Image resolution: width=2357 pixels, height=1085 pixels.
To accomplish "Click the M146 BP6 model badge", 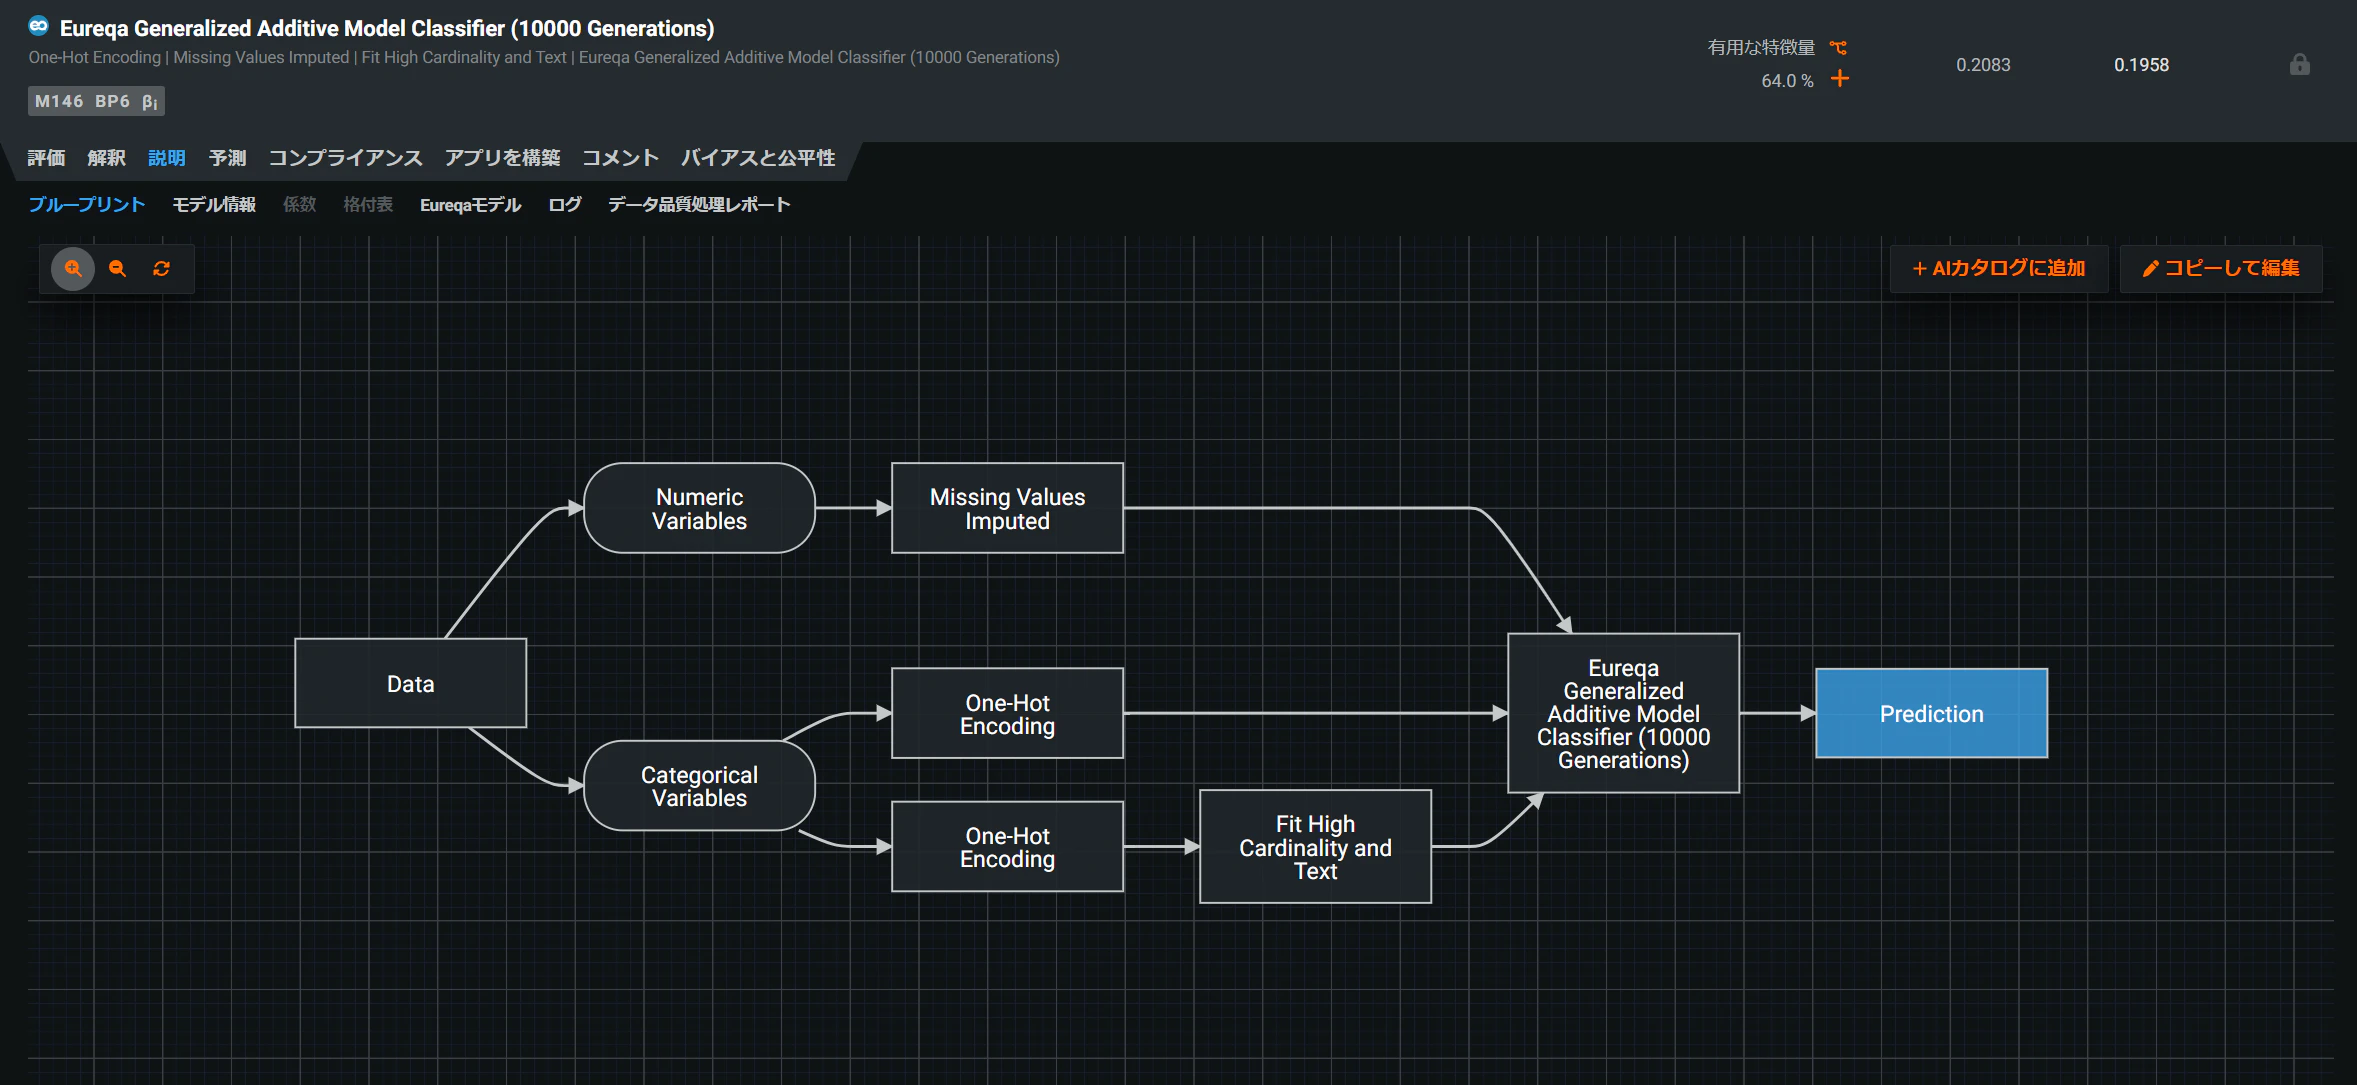I will (x=96, y=101).
